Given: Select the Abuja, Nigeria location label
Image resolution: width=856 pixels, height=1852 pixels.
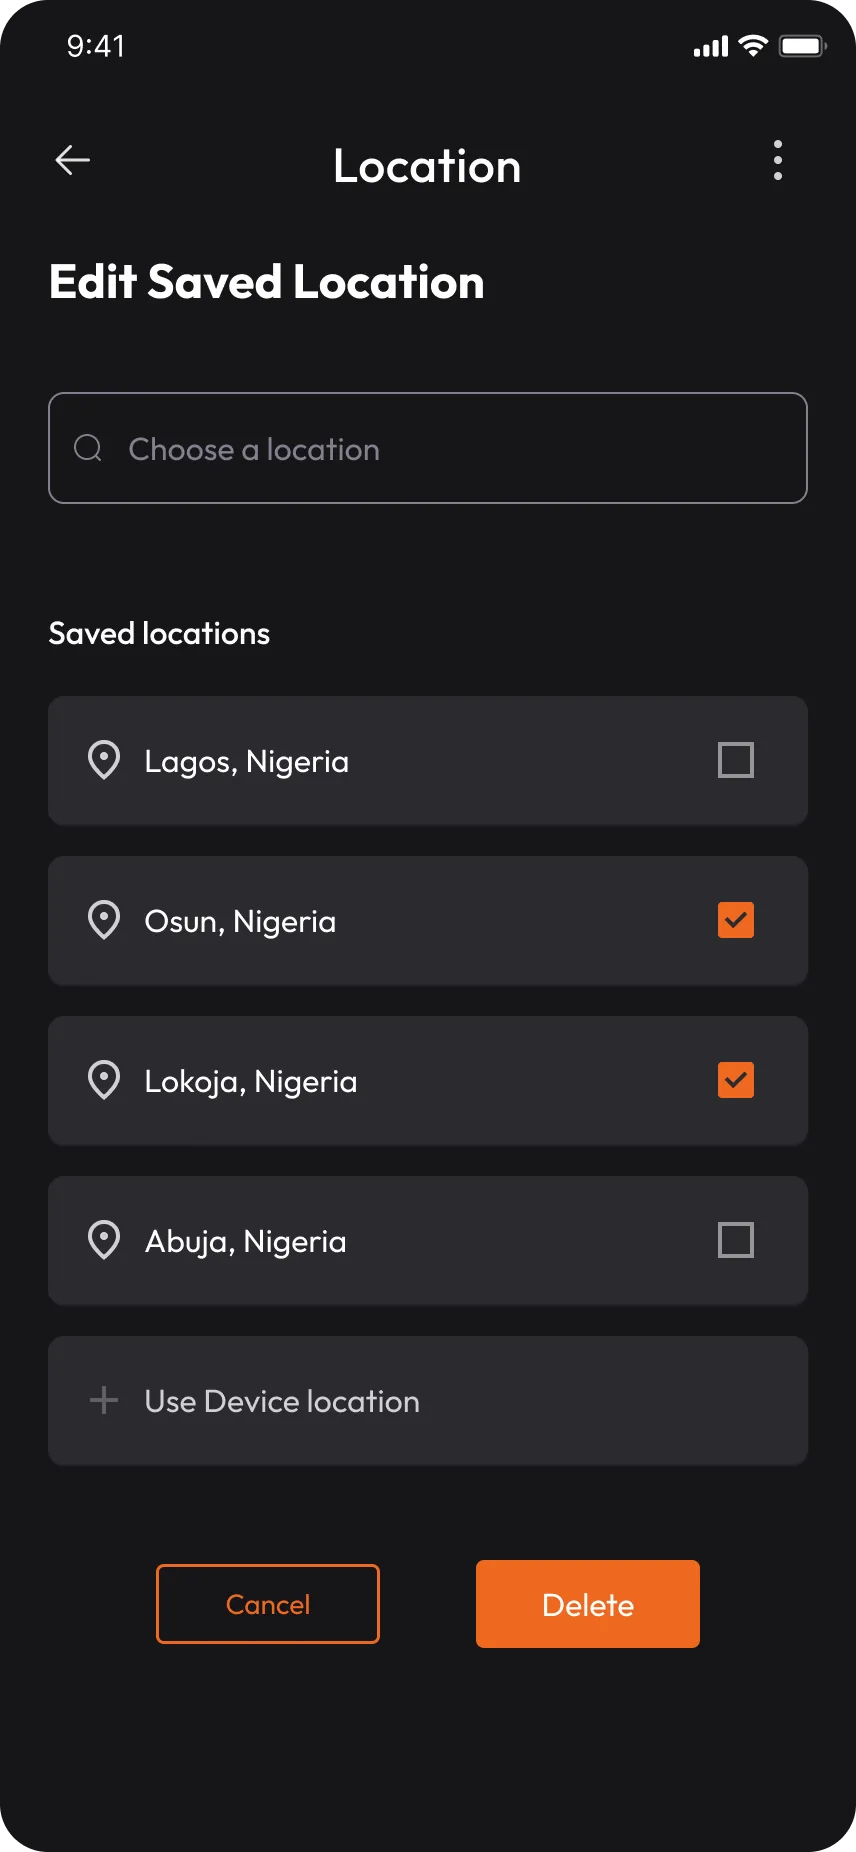Looking at the screenshot, I should pos(246,1242).
